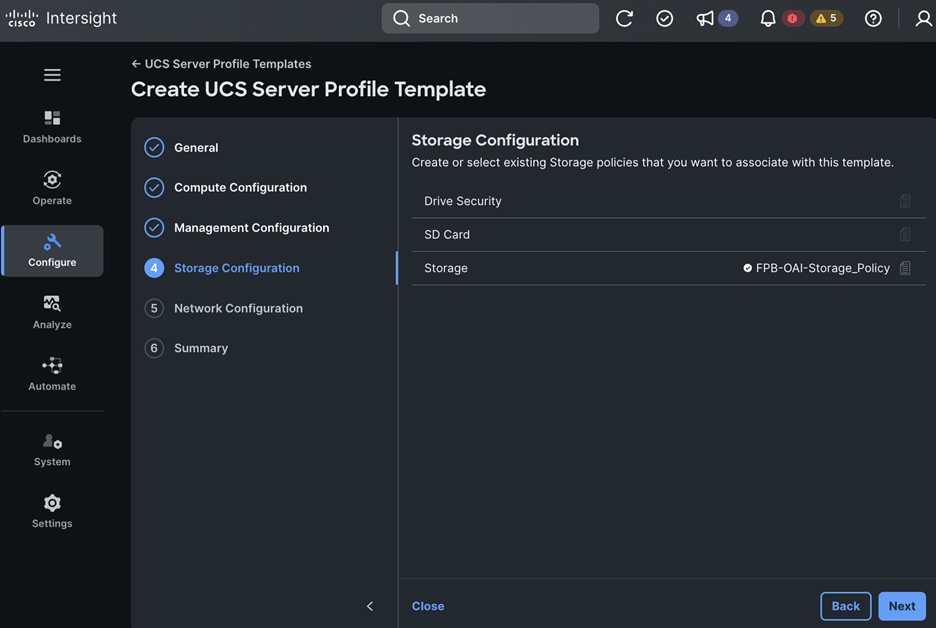Click the Next button

click(x=901, y=606)
